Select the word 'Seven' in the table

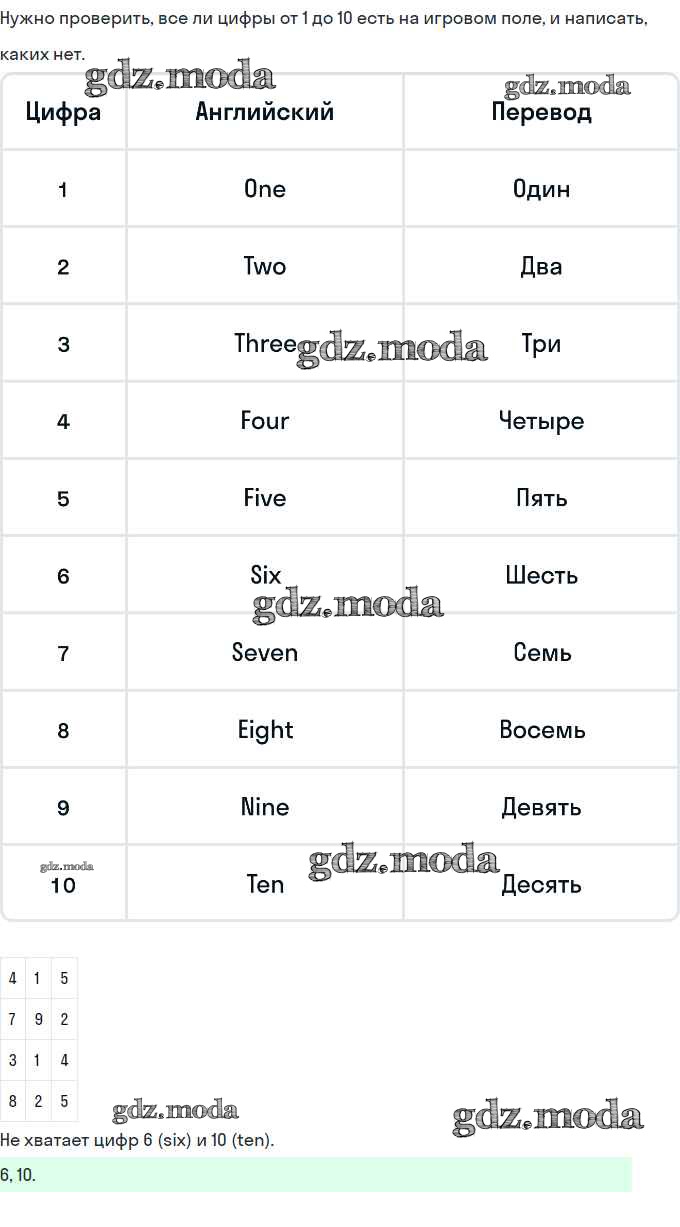click(x=265, y=653)
